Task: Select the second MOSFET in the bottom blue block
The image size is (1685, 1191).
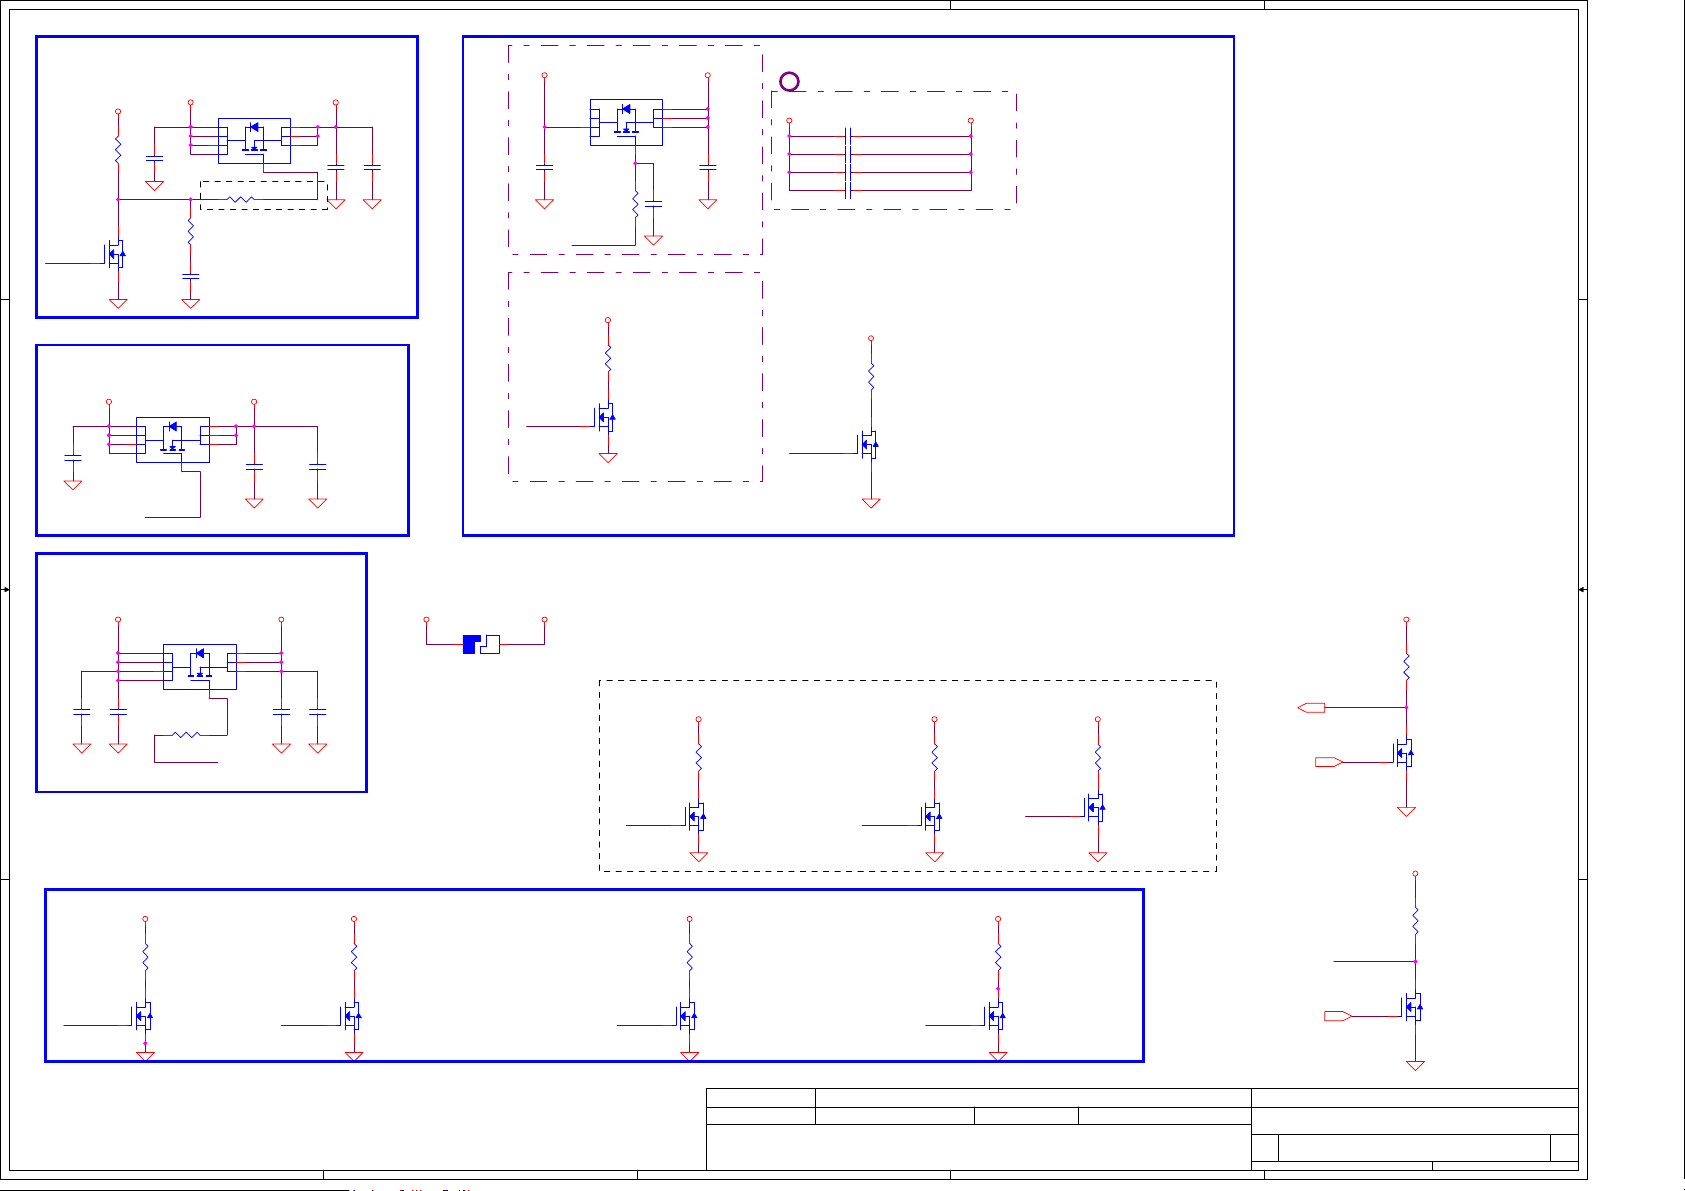Action: click(352, 1017)
